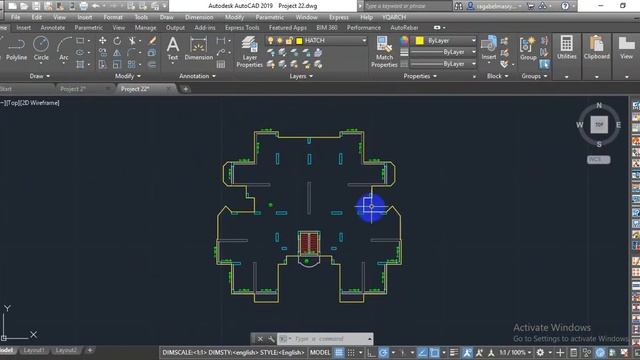This screenshot has height=360, width=640.
Task: Toggle snap mode in status bar
Action: (x=351, y=352)
